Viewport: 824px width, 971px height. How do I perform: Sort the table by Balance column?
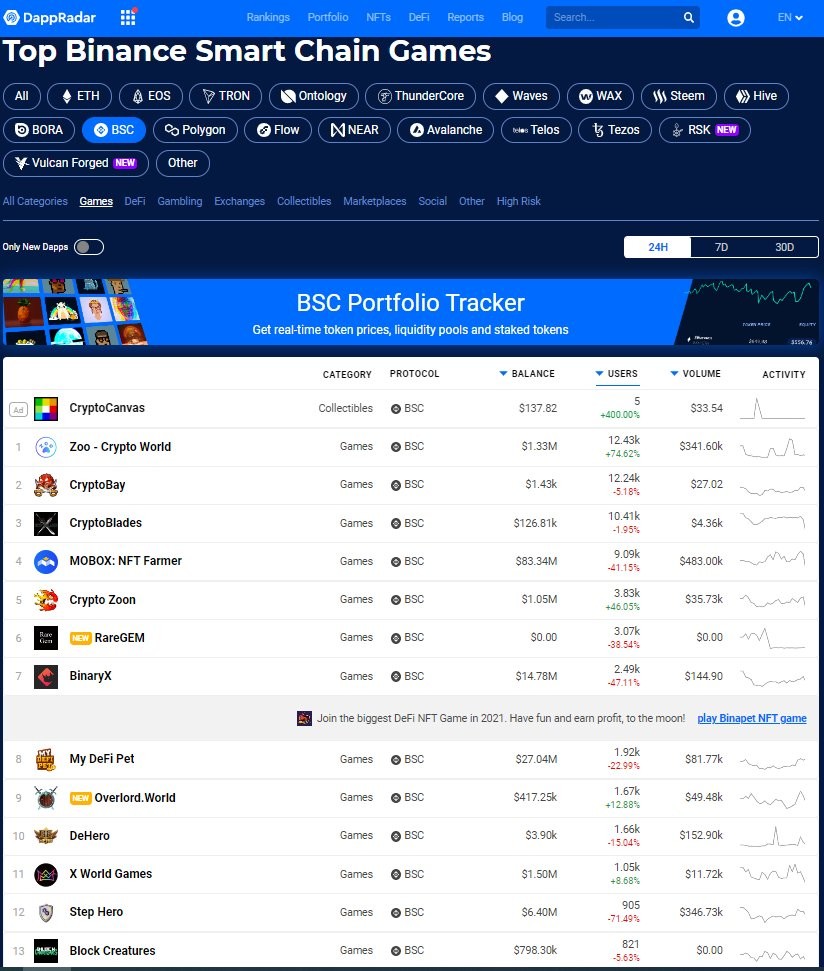527,373
